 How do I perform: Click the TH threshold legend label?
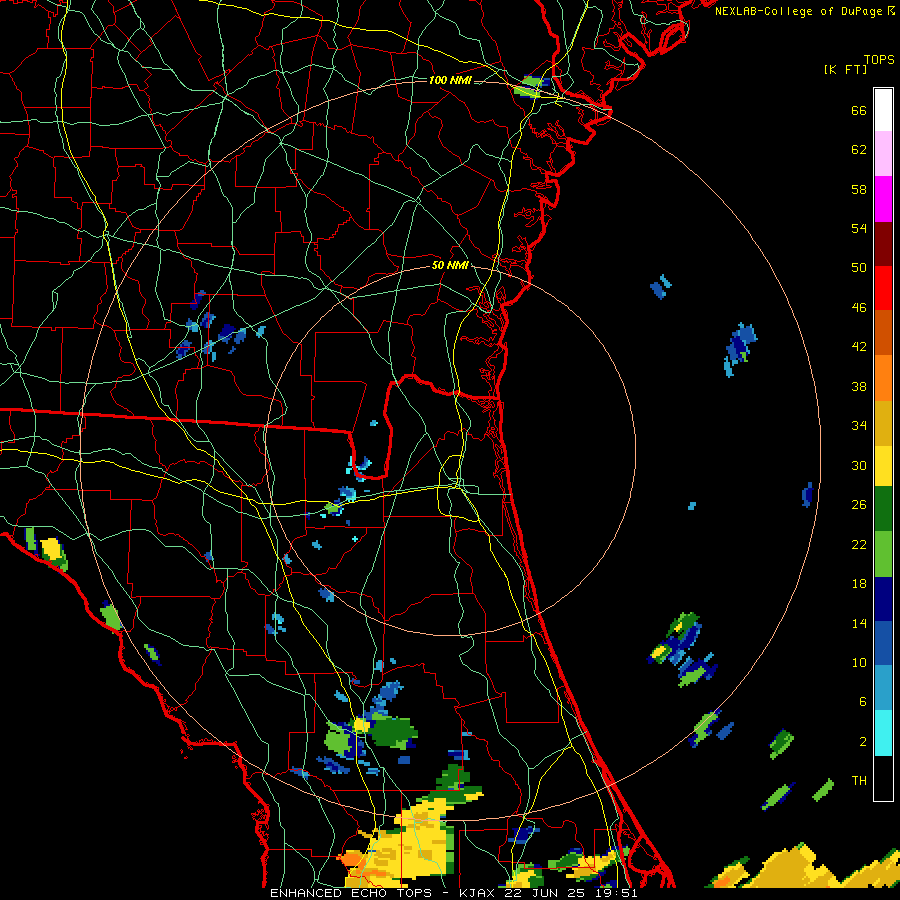(859, 781)
